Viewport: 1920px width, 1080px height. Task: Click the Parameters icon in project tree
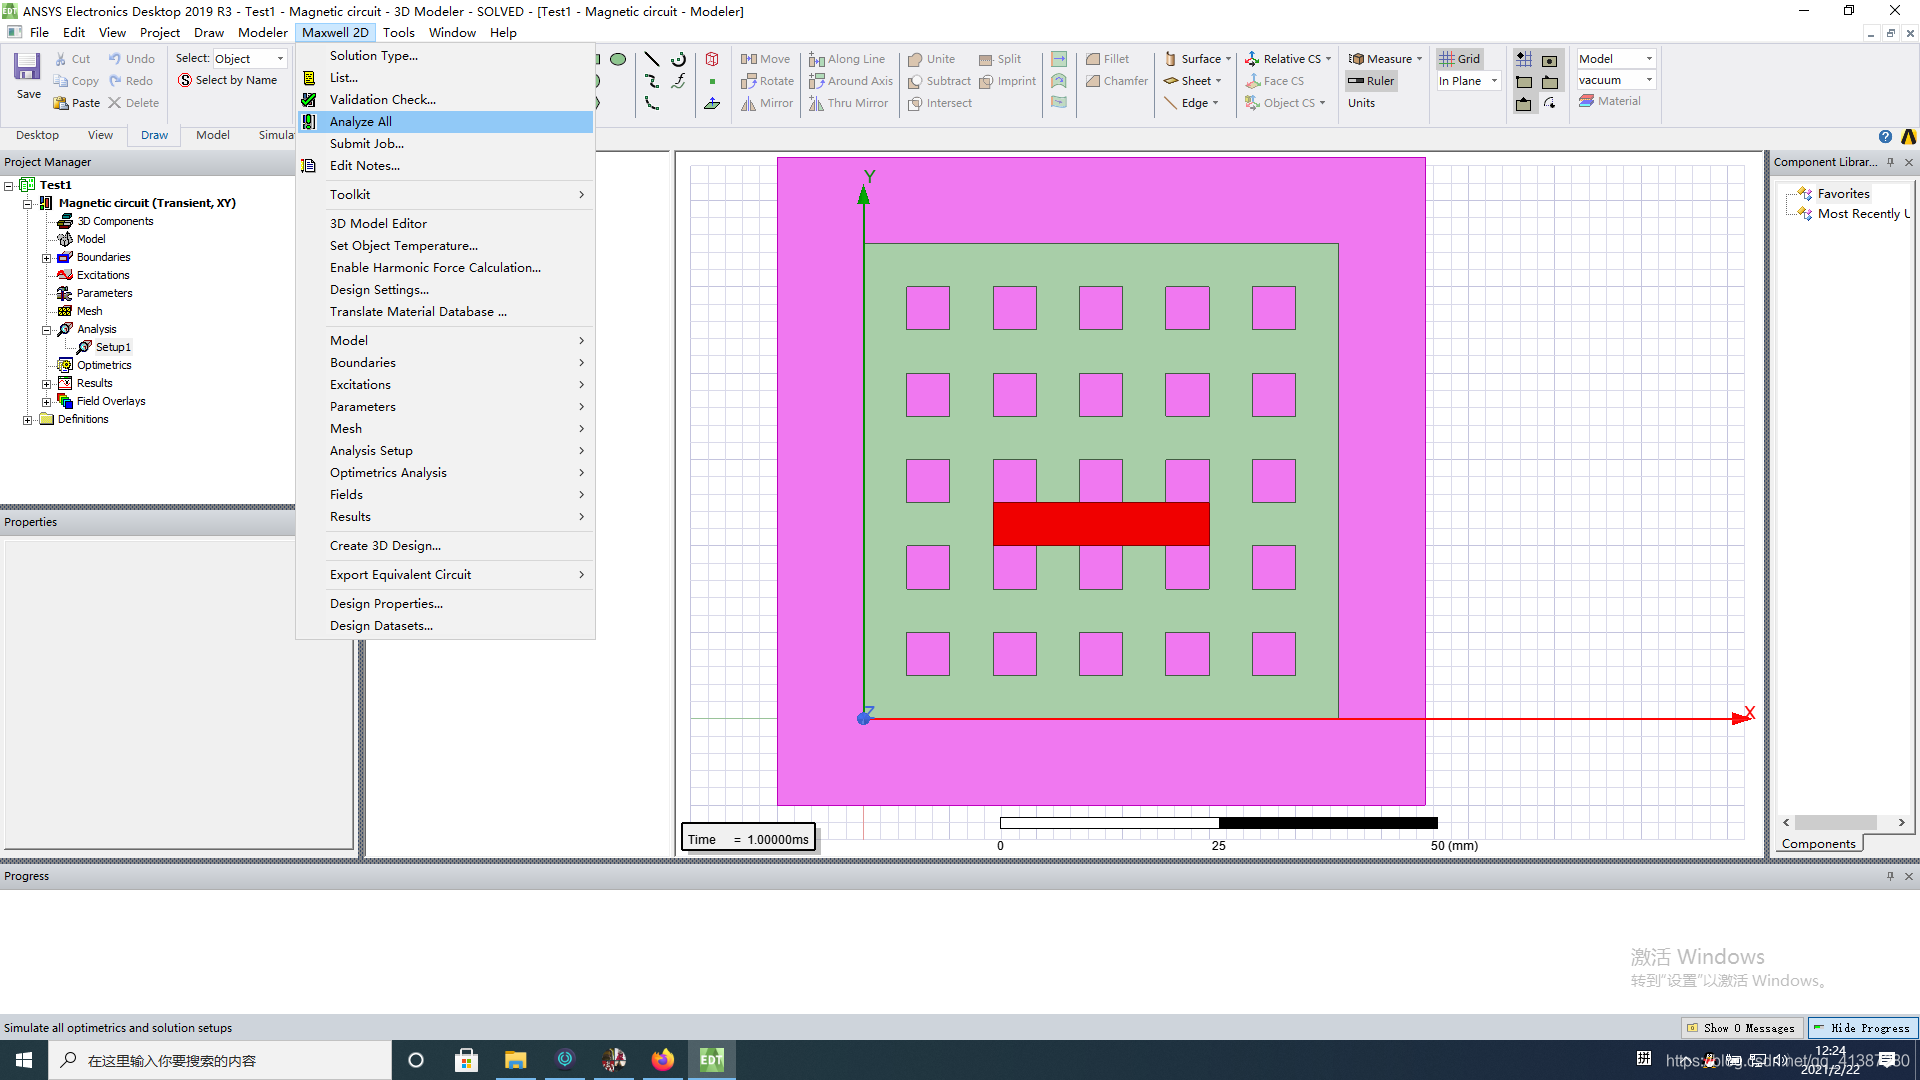point(65,293)
